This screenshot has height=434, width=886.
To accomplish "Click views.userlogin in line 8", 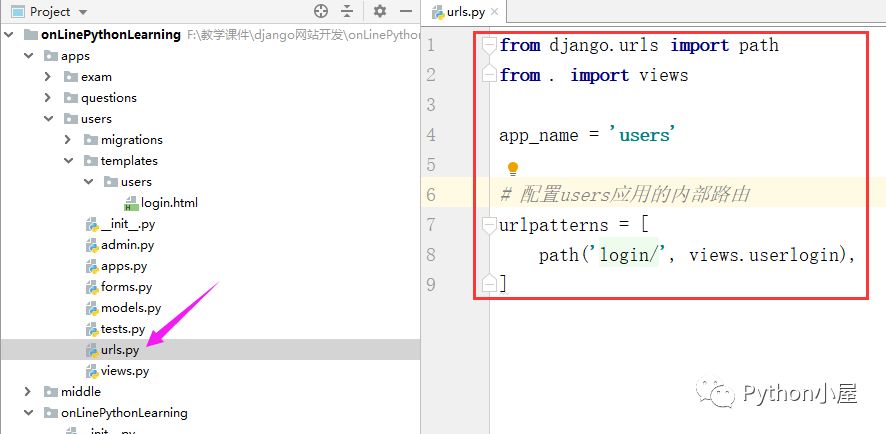I will coord(765,255).
